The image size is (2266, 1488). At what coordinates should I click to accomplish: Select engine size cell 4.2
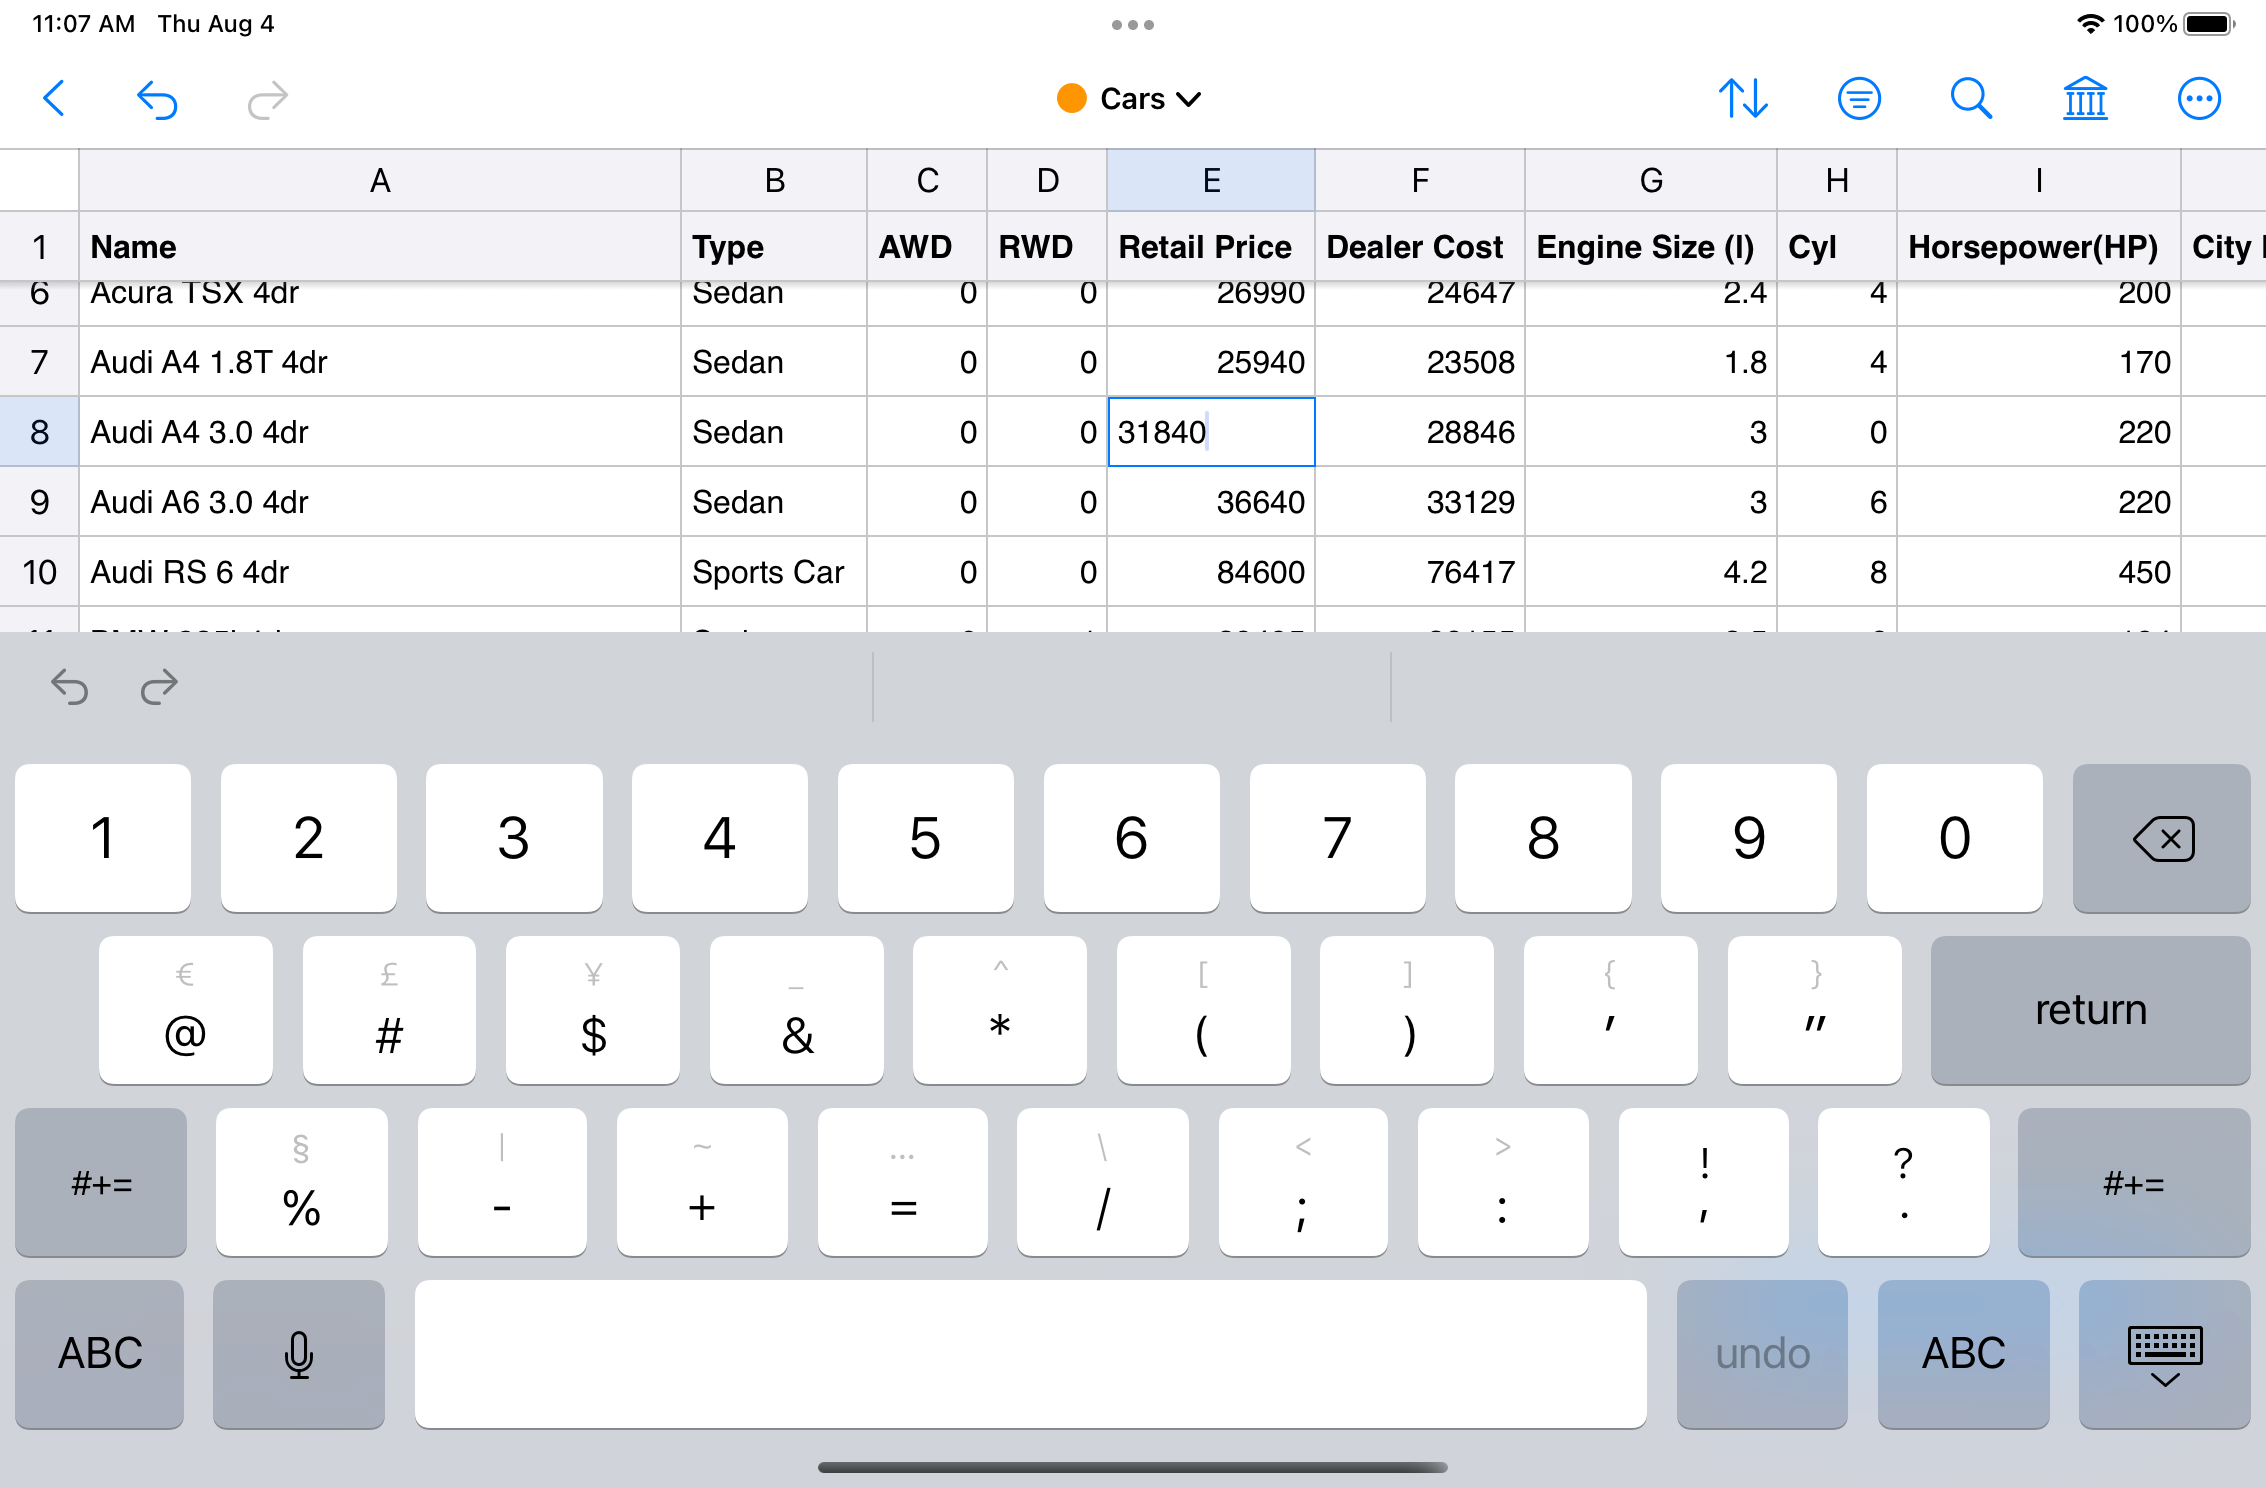pyautogui.click(x=1651, y=572)
